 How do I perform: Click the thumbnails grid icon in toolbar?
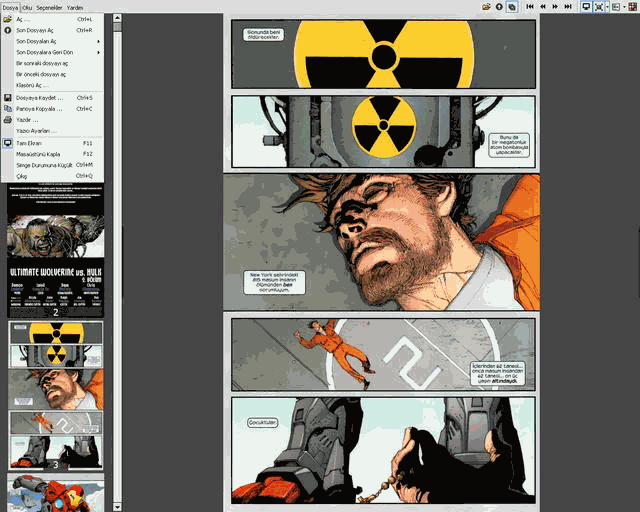[x=633, y=7]
